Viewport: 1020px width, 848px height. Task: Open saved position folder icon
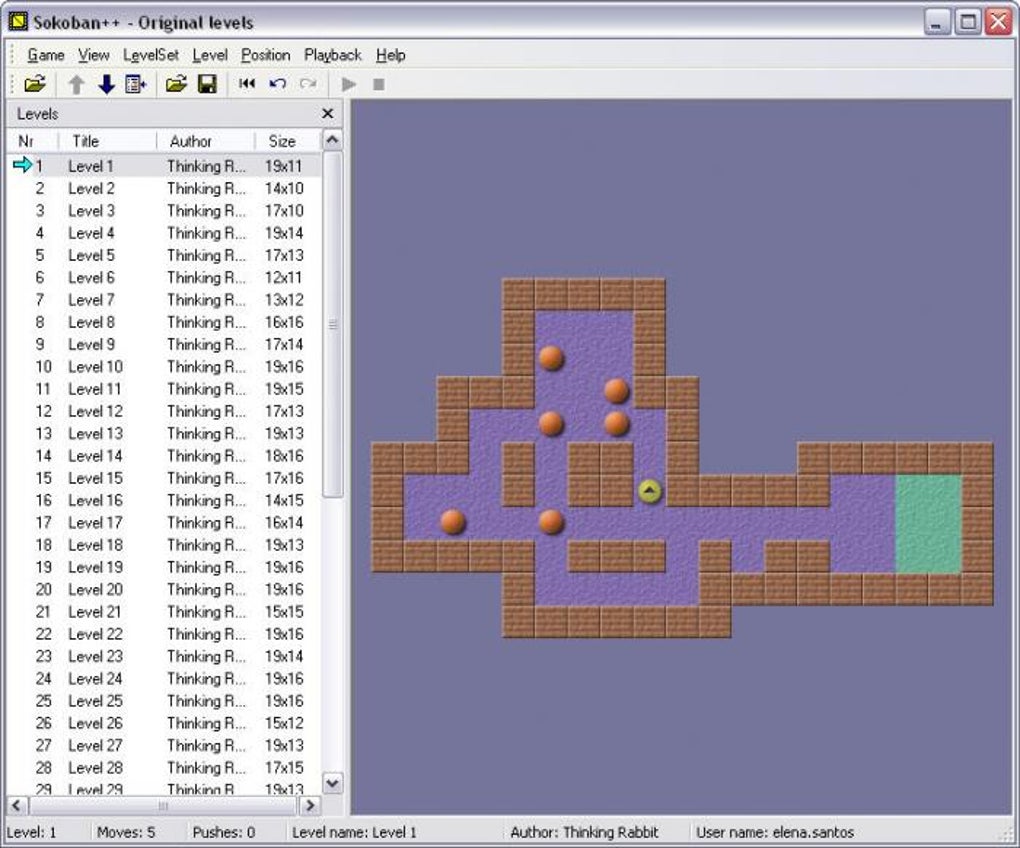tap(176, 84)
